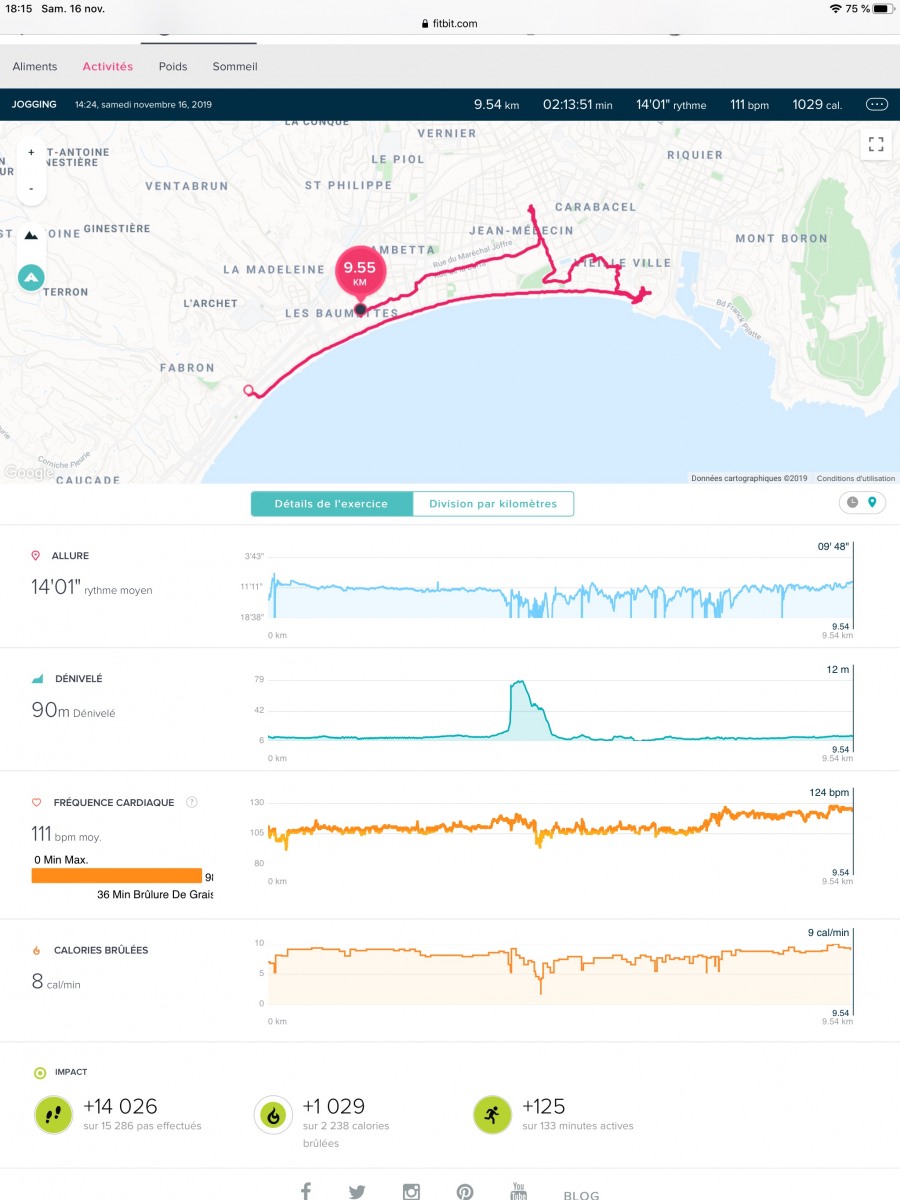Show Division par kilomètres view
Image resolution: width=900 pixels, height=1200 pixels.
pos(493,504)
